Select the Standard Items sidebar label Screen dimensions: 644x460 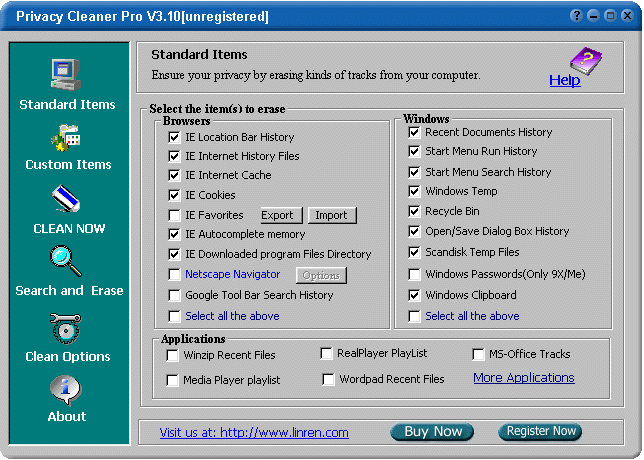click(x=67, y=104)
